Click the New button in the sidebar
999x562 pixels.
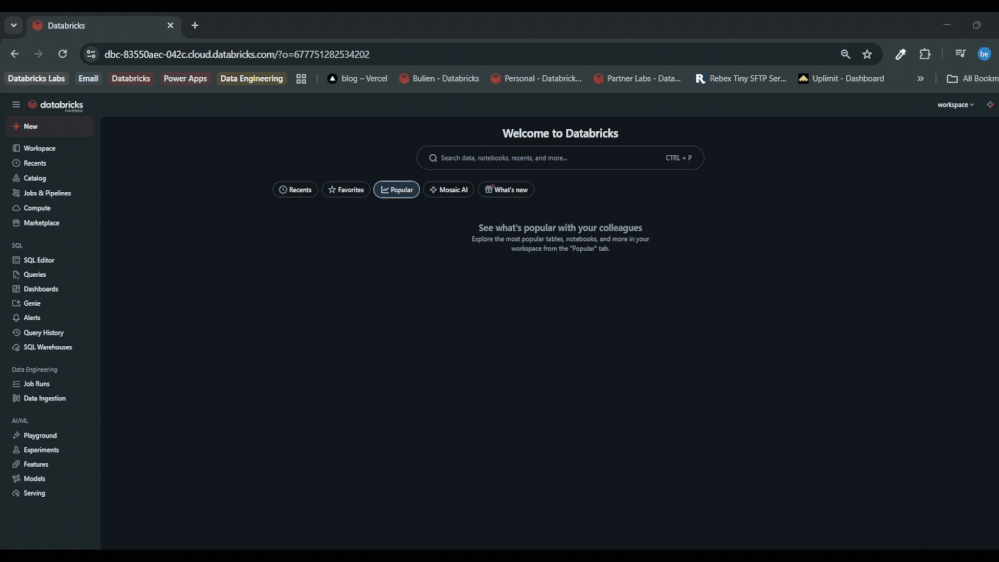pos(30,127)
